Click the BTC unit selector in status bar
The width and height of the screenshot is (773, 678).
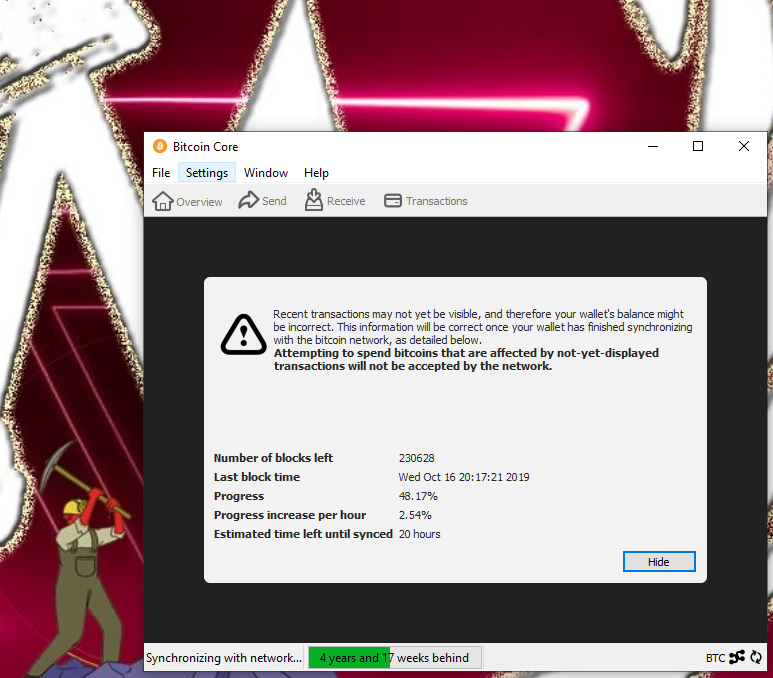click(x=715, y=658)
